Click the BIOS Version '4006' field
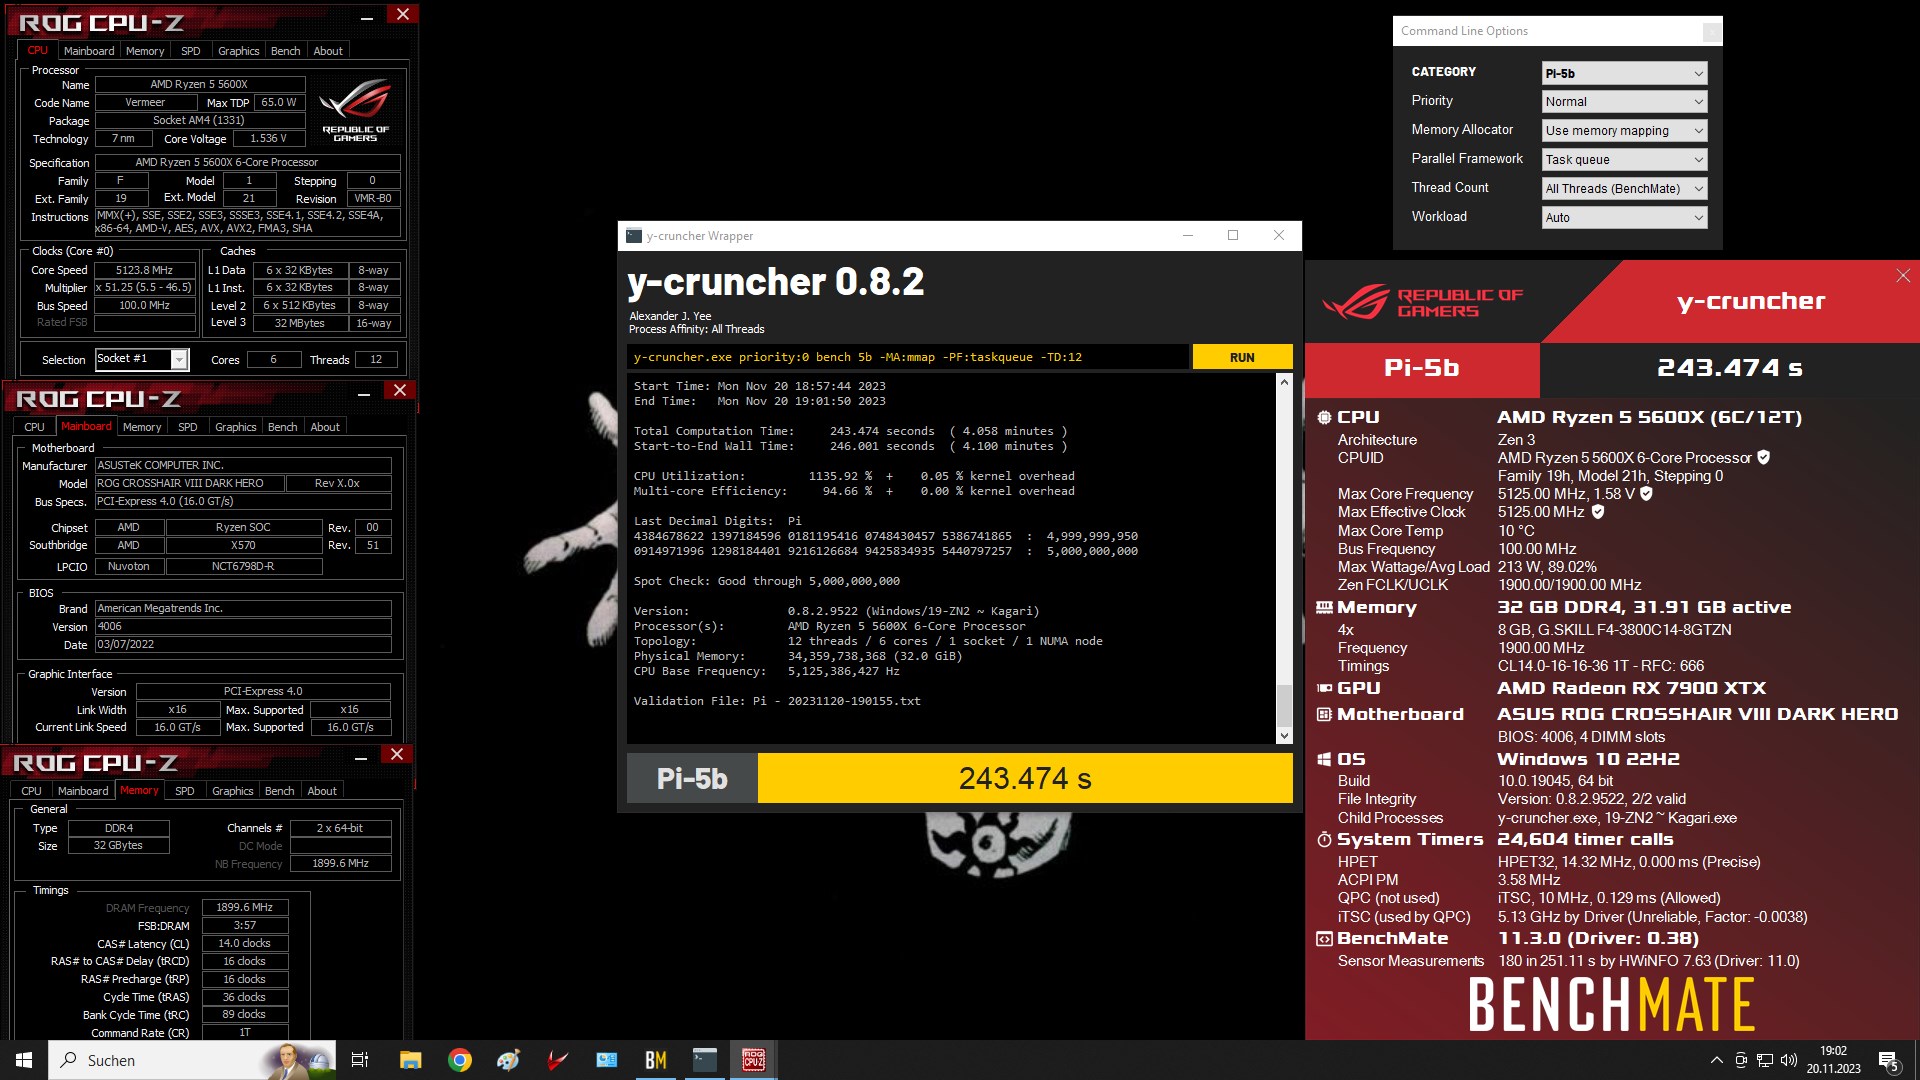 pyautogui.click(x=243, y=627)
